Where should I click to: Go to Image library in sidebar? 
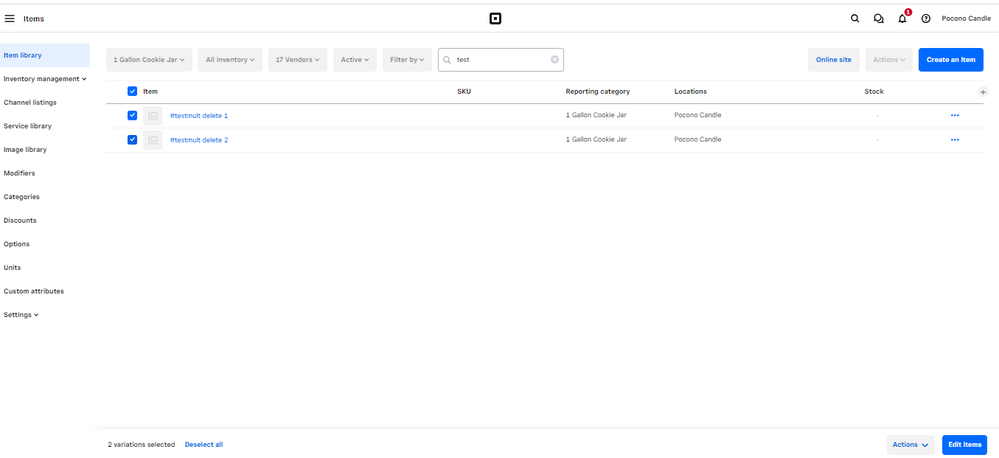25,150
